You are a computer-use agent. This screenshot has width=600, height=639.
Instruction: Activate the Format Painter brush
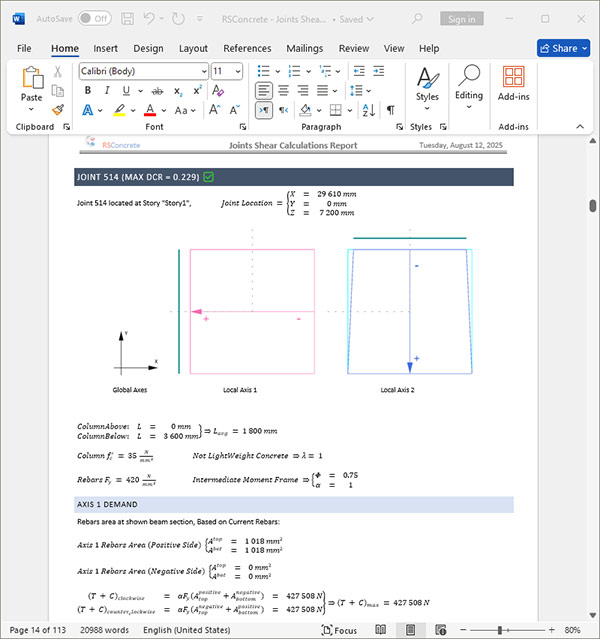58,110
